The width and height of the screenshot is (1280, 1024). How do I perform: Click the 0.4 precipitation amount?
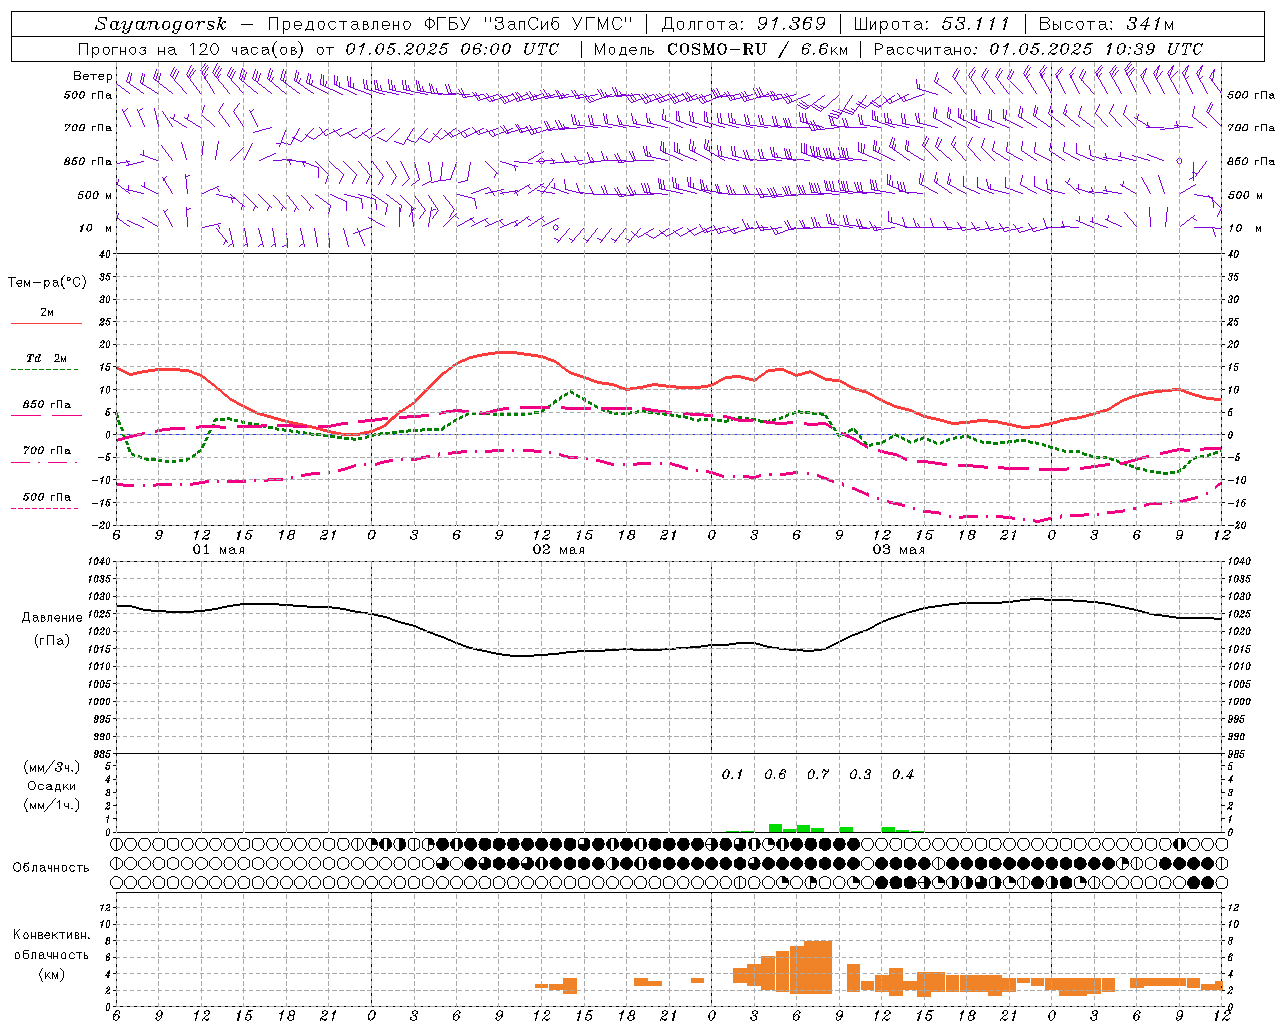(903, 774)
